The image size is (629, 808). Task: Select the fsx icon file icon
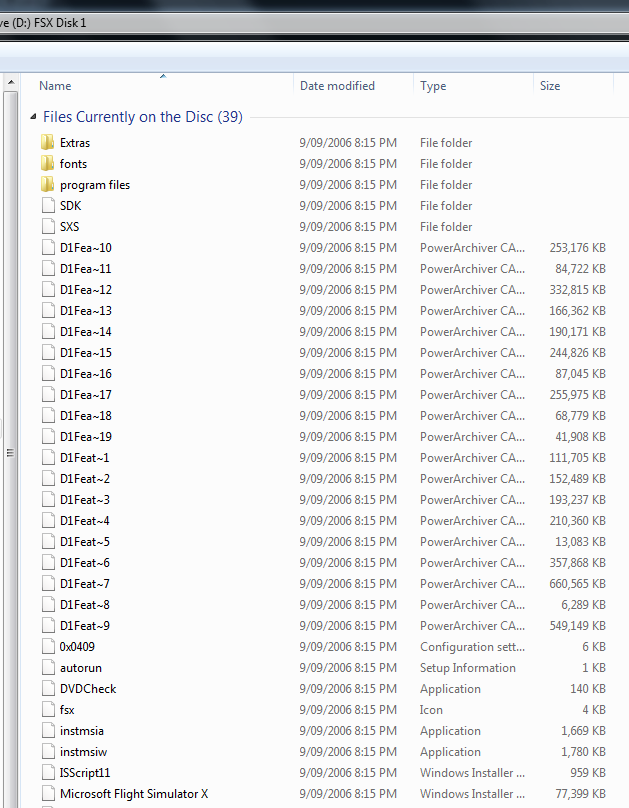48,710
